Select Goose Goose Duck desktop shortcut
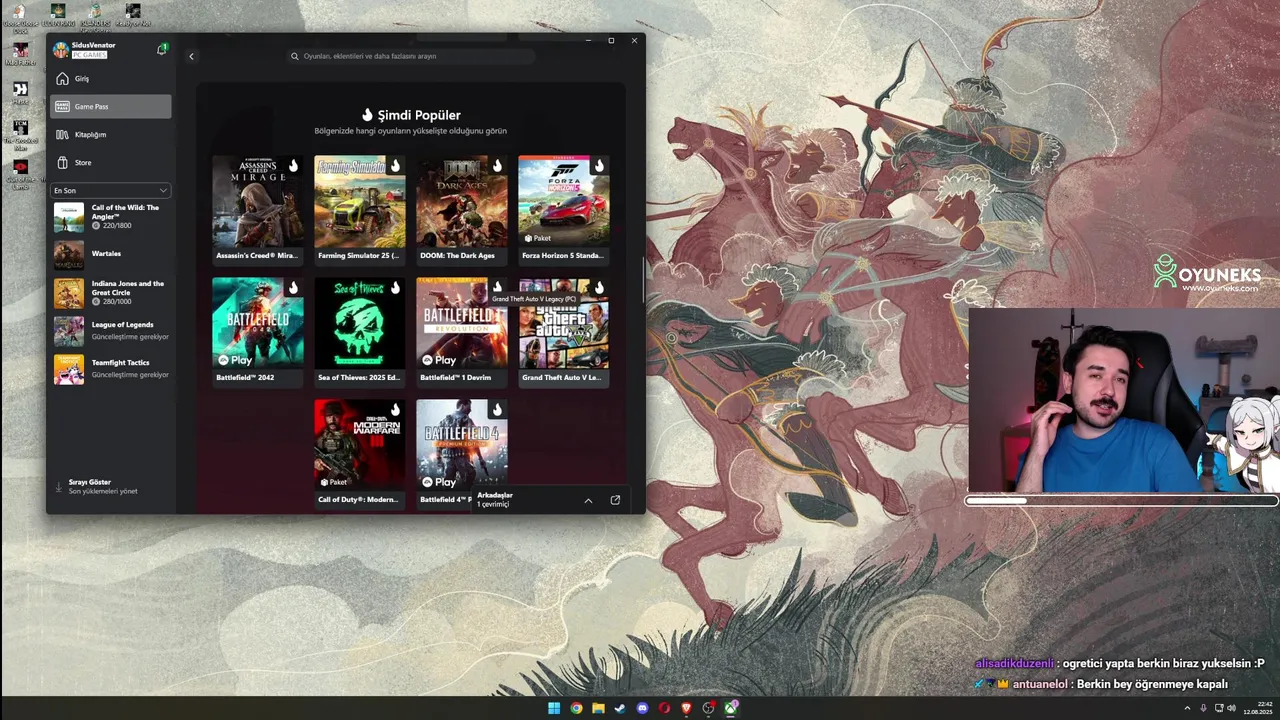 tap(19, 18)
